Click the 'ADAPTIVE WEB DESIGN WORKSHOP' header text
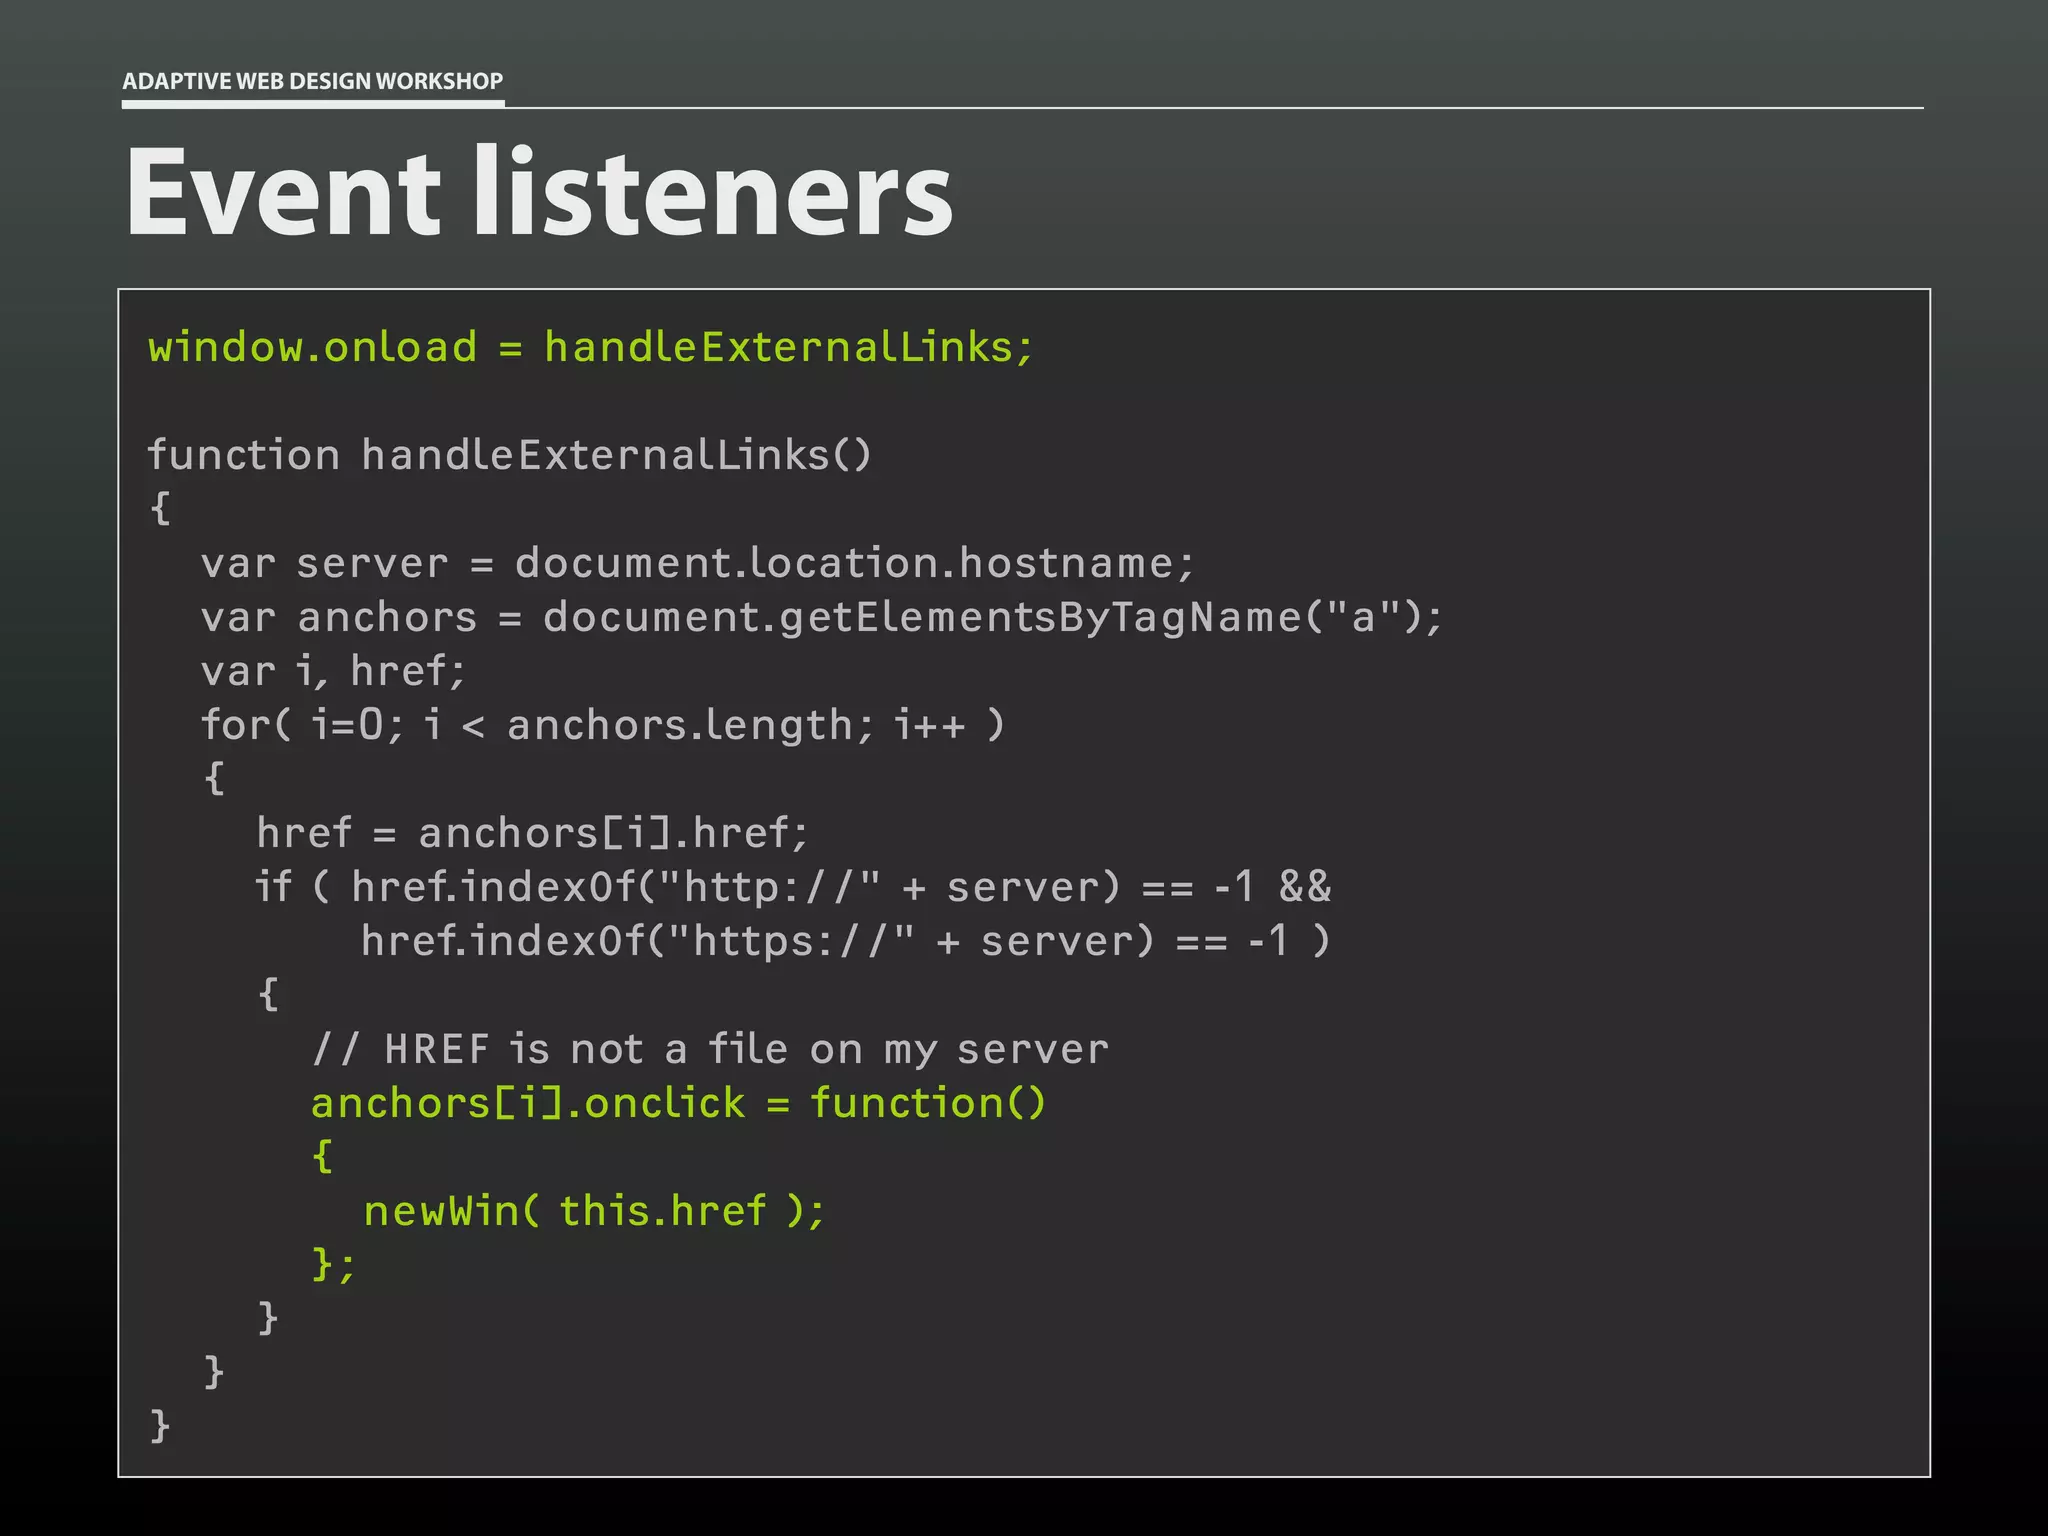 (313, 81)
